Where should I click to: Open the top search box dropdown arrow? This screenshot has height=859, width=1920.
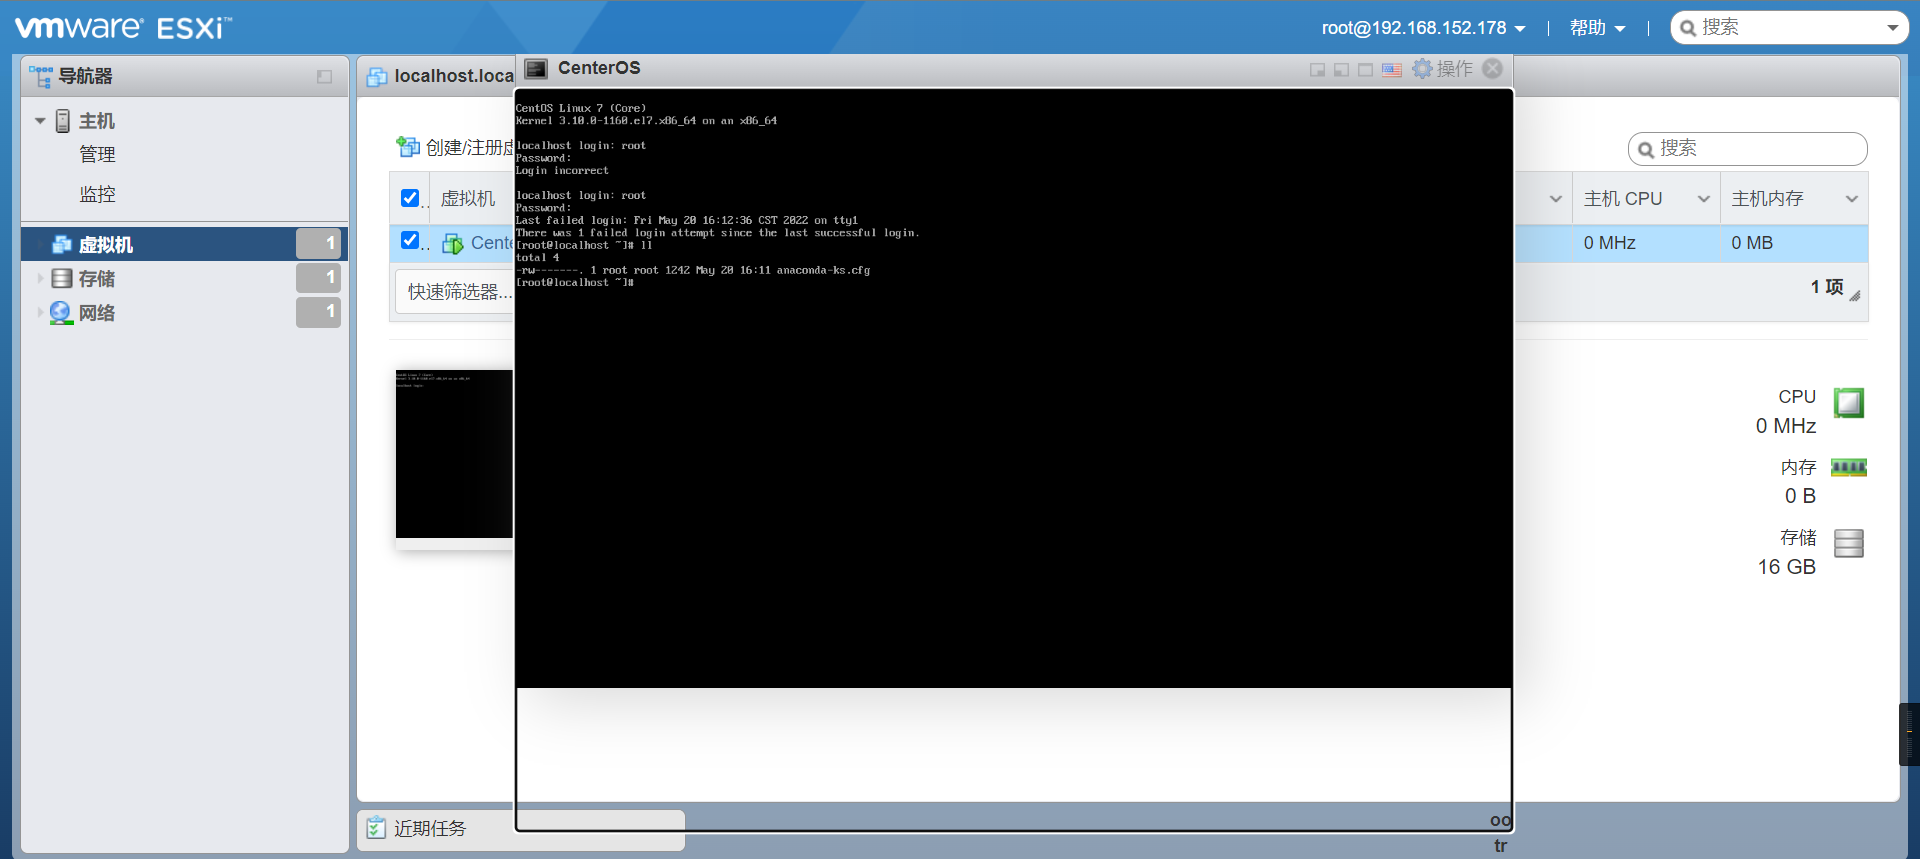(1892, 28)
